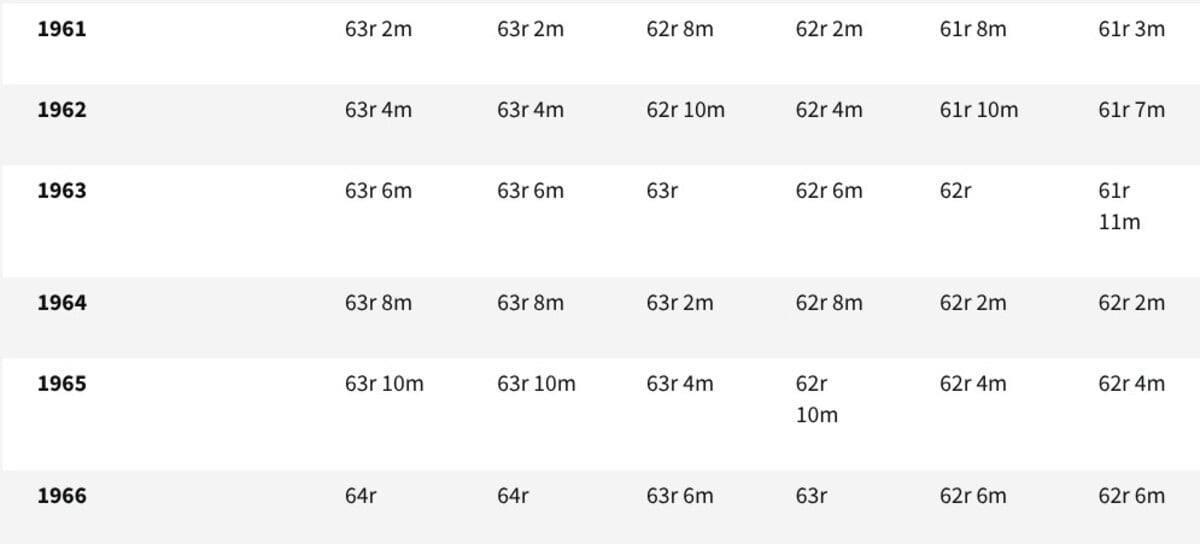Click the 61r 3m cell

tap(1131, 29)
